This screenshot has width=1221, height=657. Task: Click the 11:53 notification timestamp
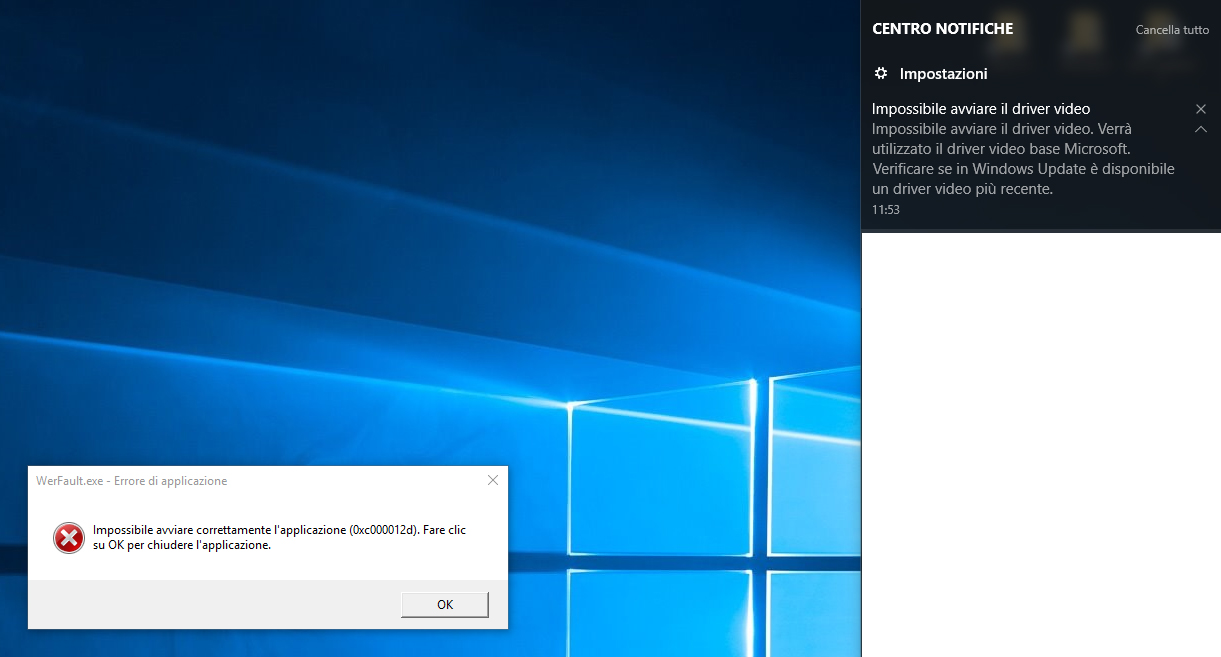tap(886, 210)
